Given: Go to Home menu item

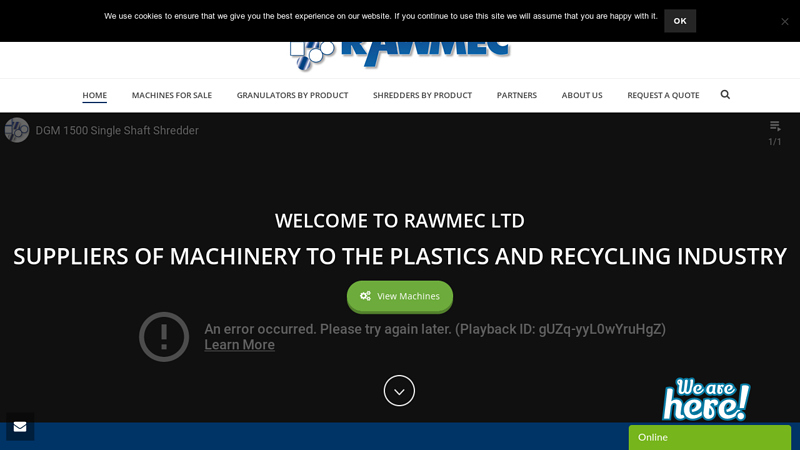Looking at the screenshot, I should [94, 95].
